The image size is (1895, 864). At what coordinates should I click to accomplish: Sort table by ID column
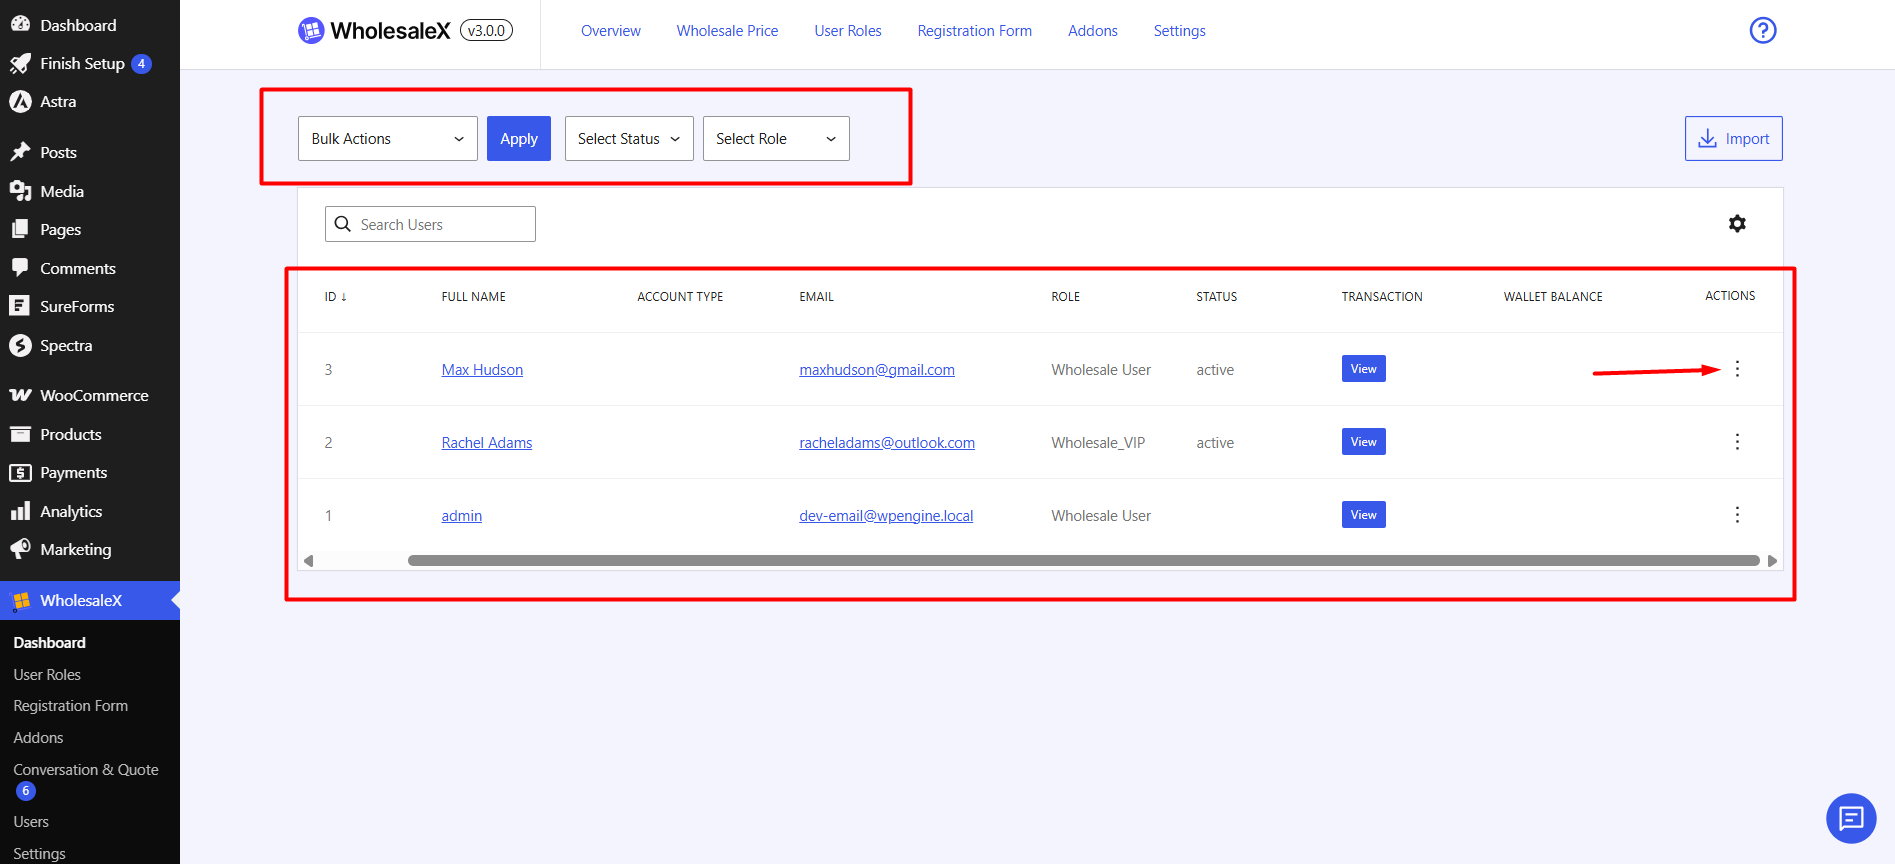click(335, 297)
